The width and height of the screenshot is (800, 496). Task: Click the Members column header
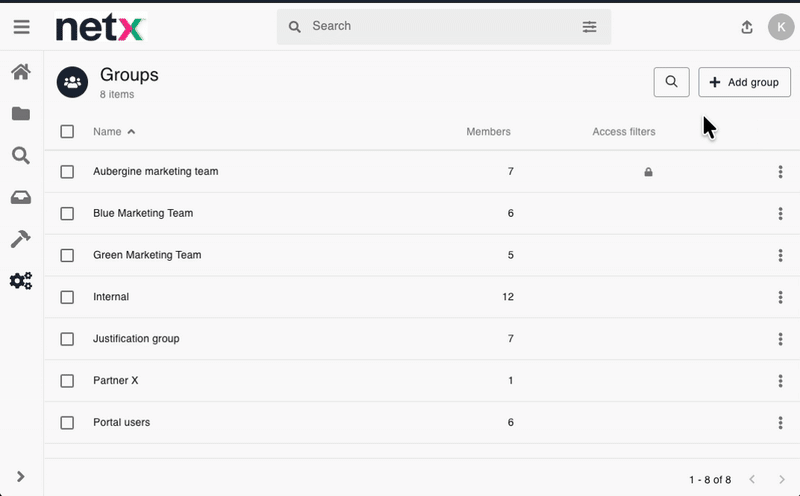(488, 132)
